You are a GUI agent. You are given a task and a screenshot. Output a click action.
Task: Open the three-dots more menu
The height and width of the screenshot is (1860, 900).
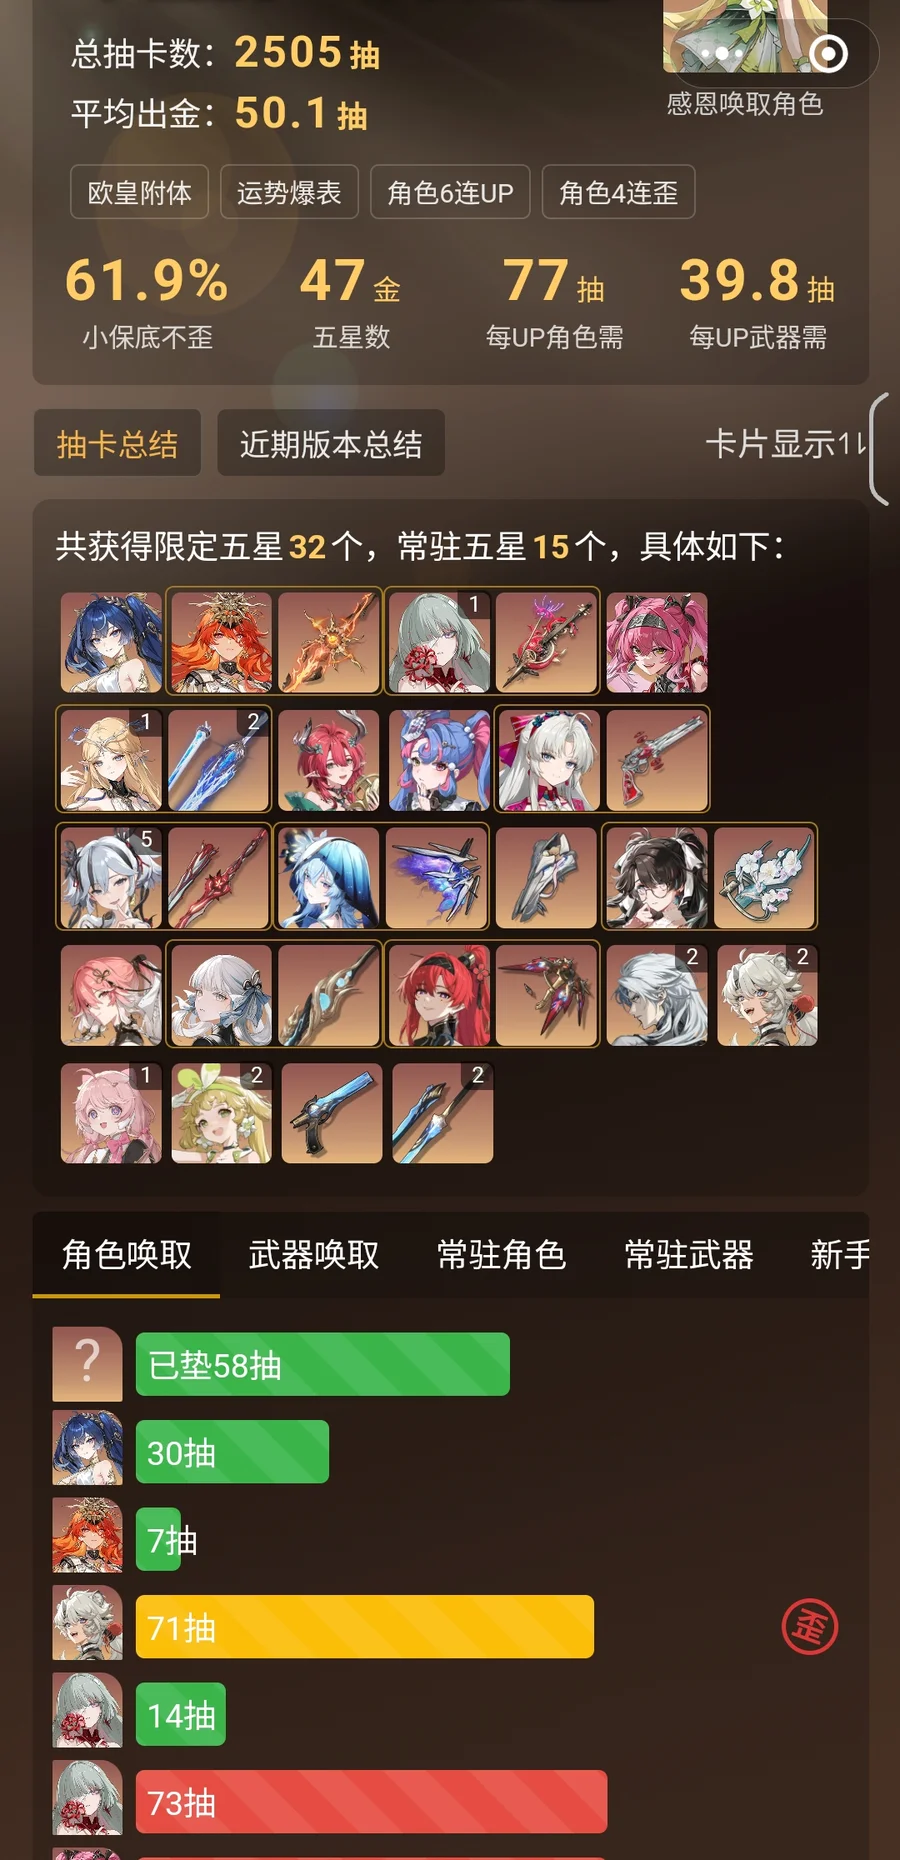[722, 53]
